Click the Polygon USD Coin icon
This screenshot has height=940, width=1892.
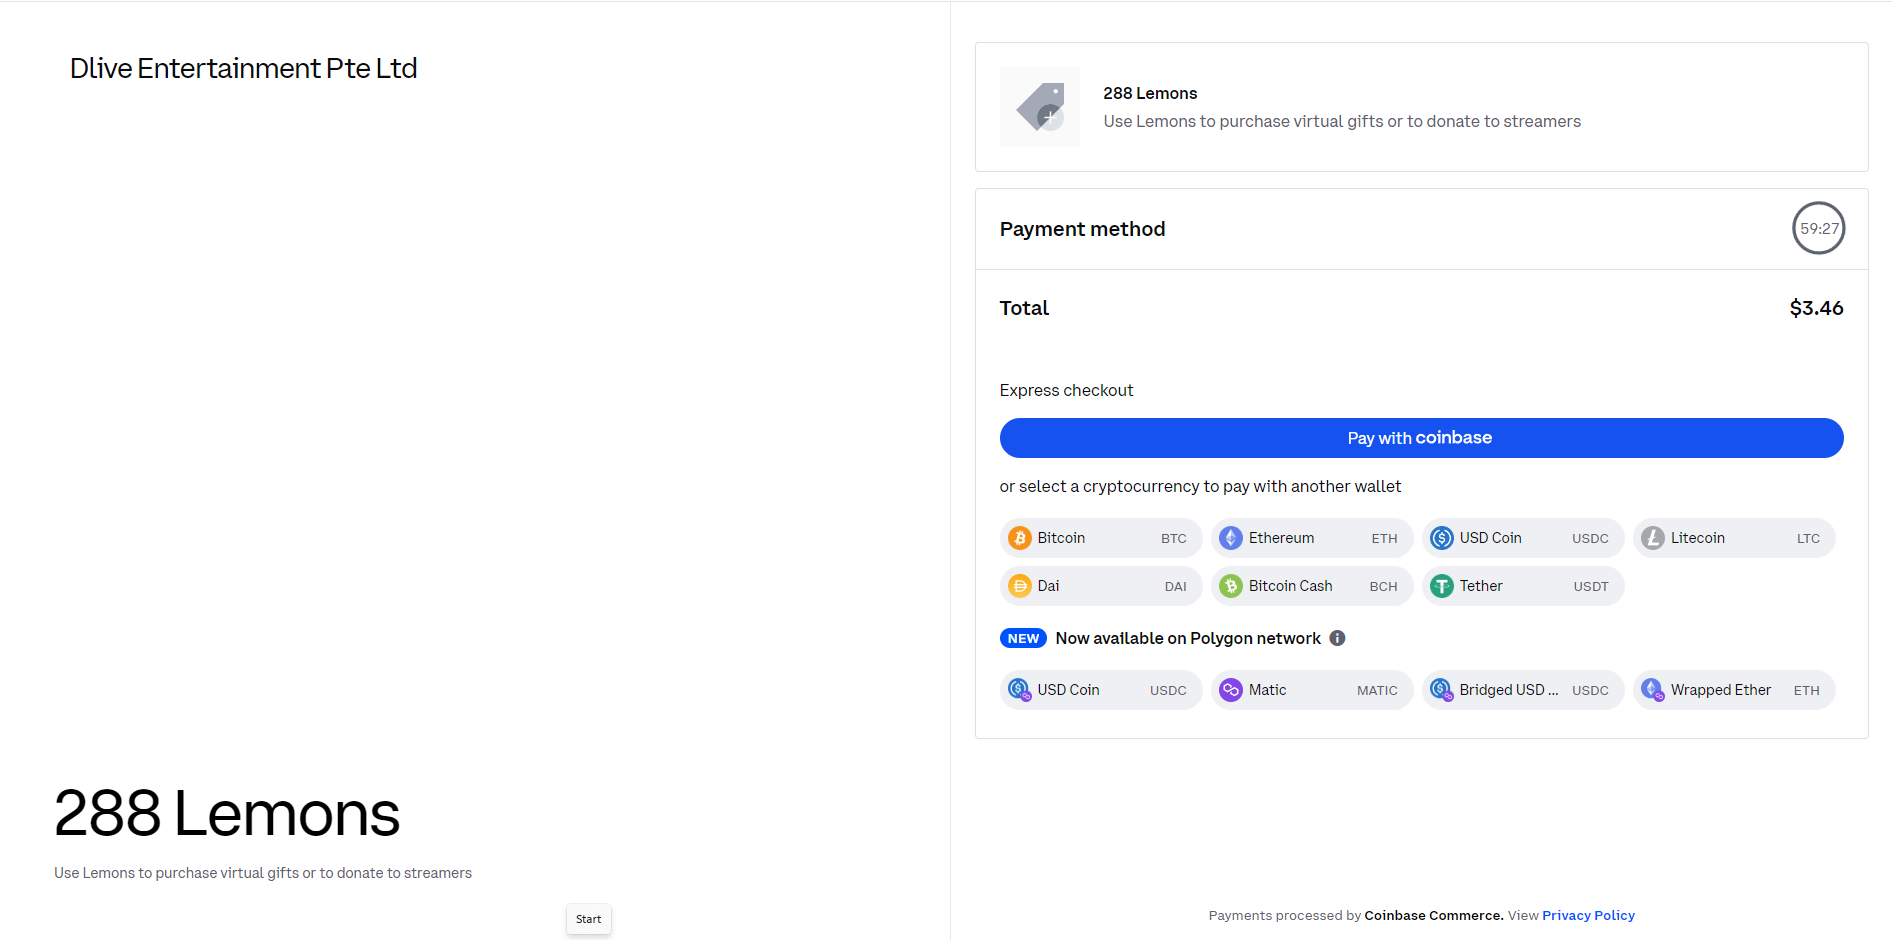click(1019, 690)
